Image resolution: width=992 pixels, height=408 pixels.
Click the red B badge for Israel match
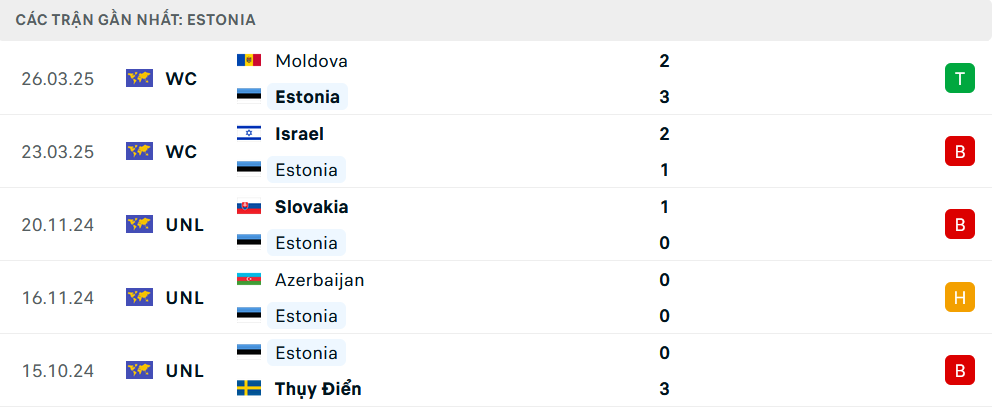point(960,151)
